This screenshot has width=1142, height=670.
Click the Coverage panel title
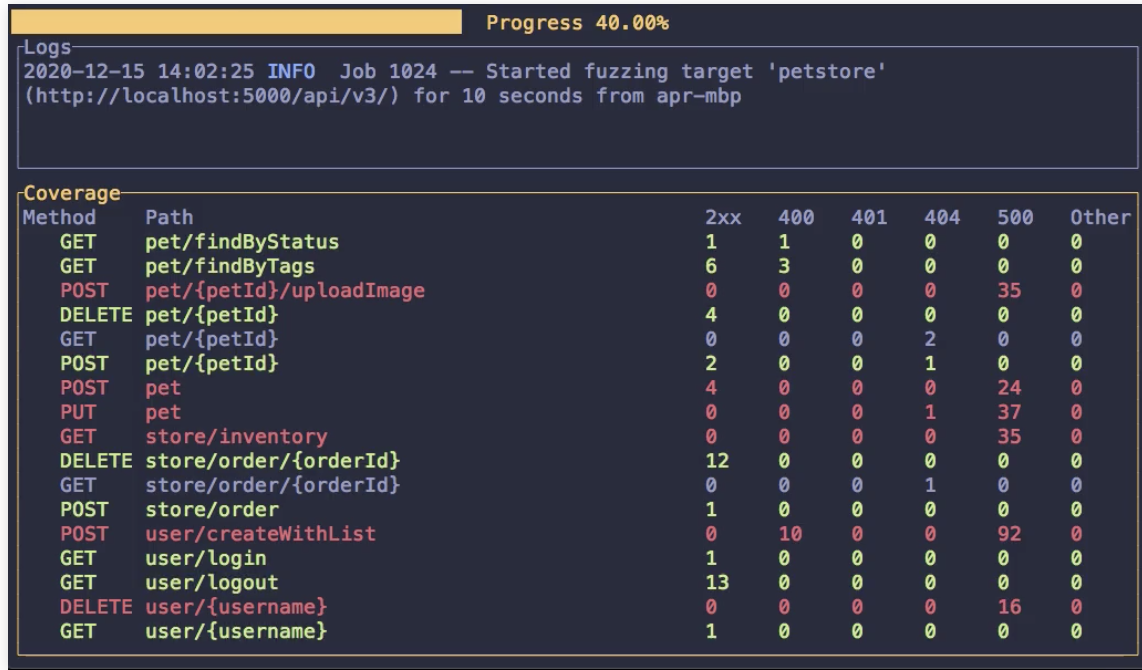pos(71,193)
